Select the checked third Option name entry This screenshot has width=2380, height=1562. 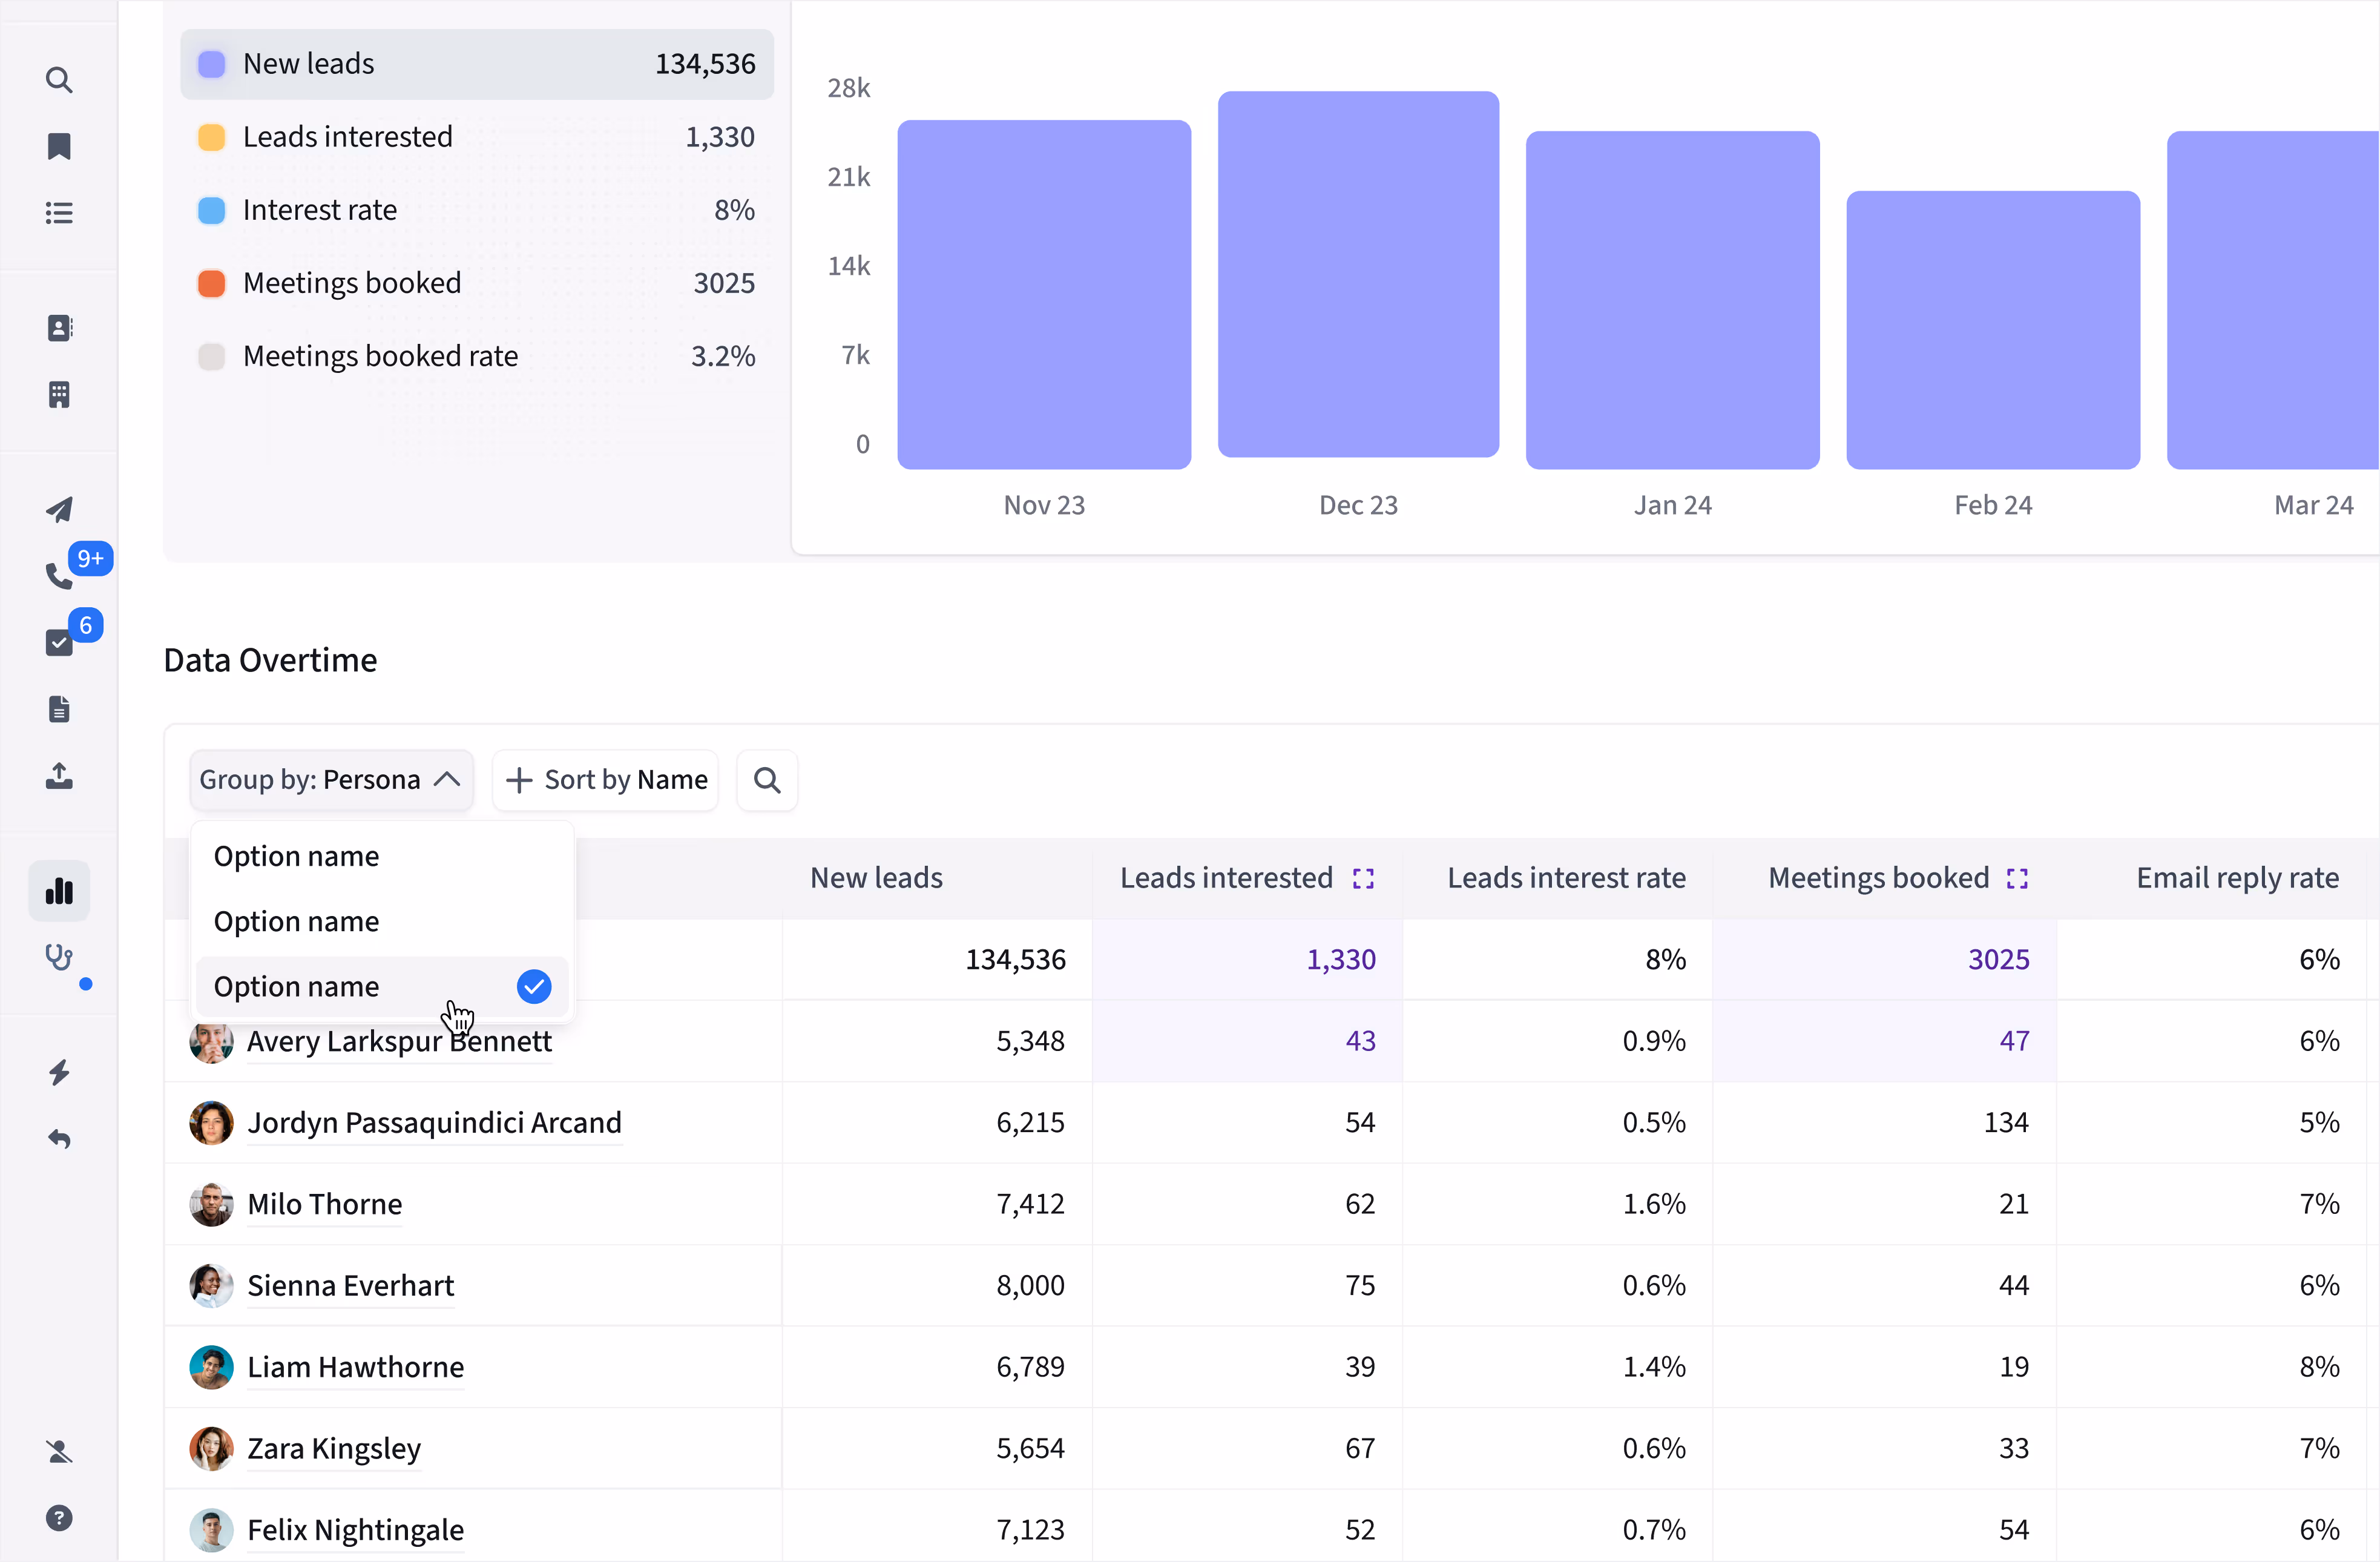click(x=382, y=987)
